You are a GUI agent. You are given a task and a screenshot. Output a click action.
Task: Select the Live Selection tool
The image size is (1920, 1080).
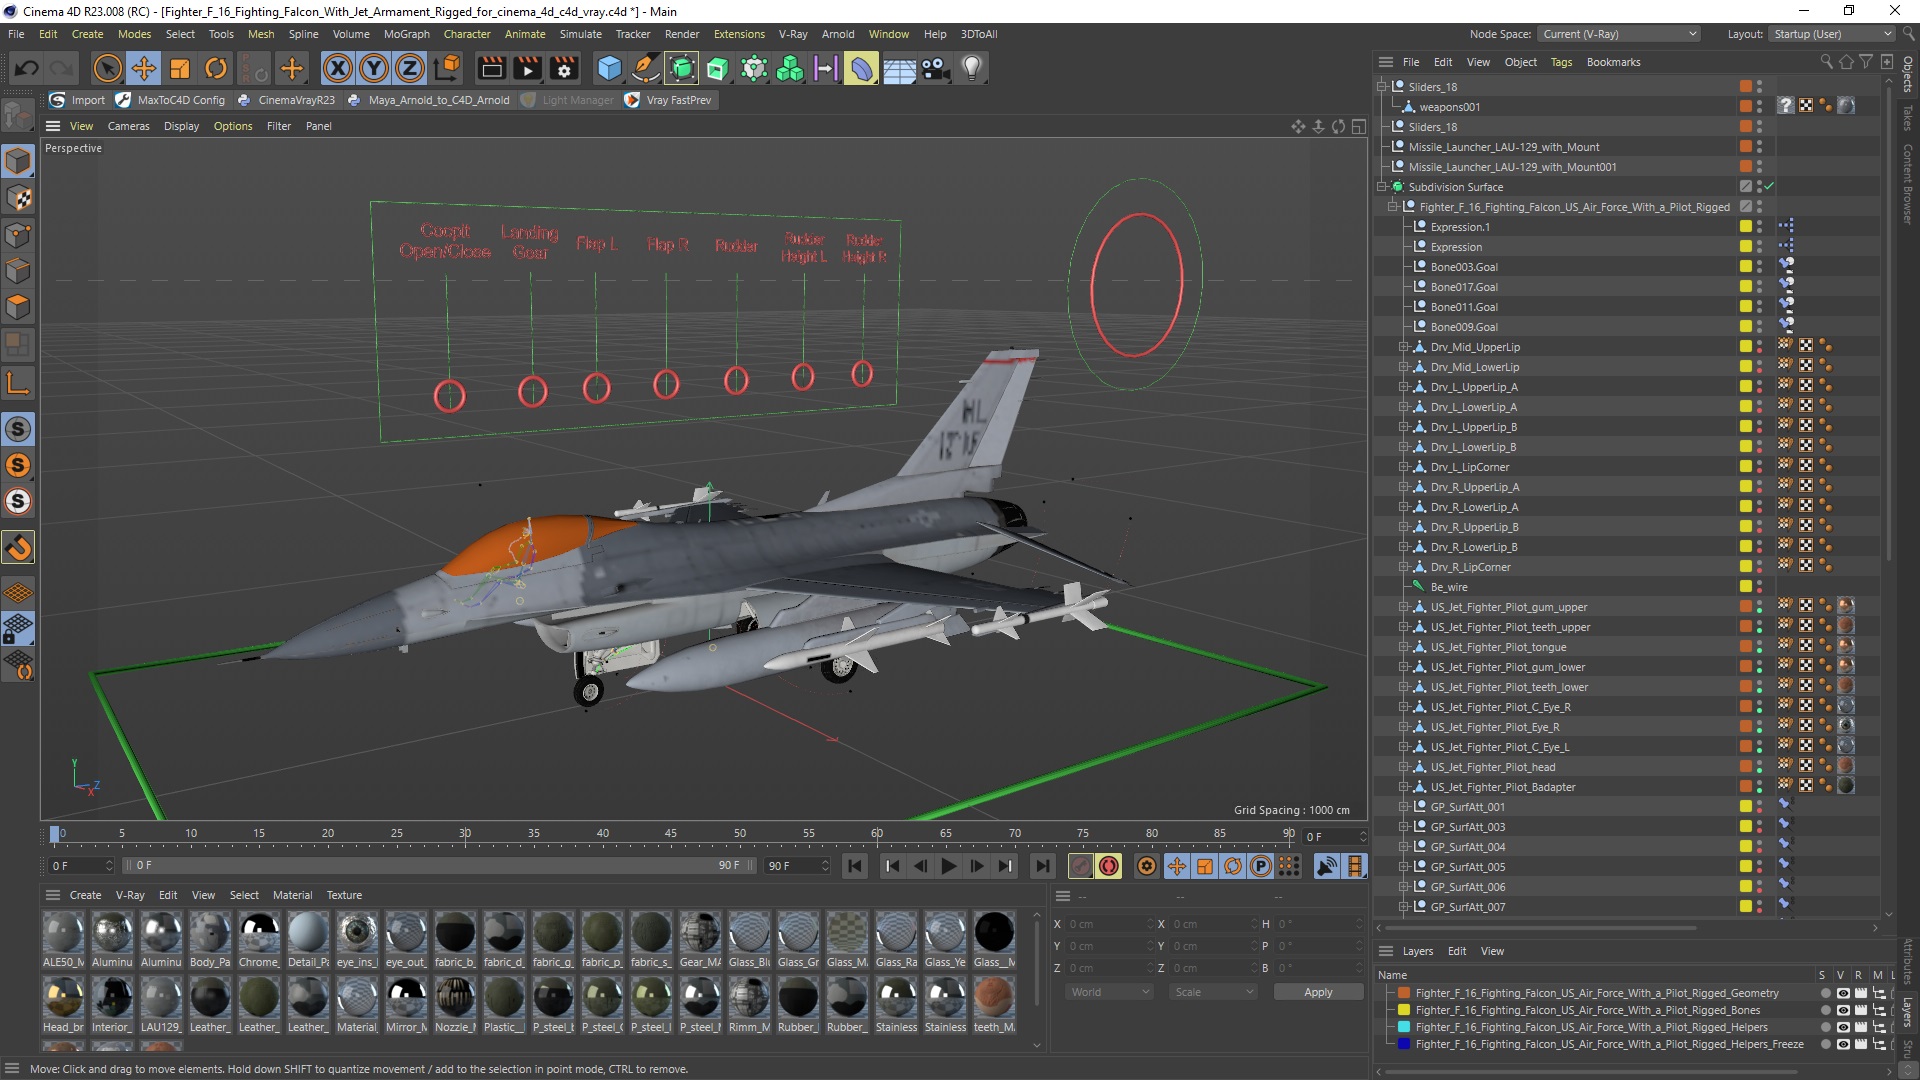107,68
